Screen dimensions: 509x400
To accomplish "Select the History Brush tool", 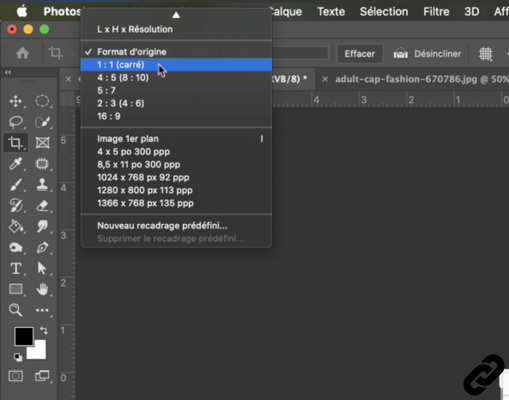I will tap(16, 205).
